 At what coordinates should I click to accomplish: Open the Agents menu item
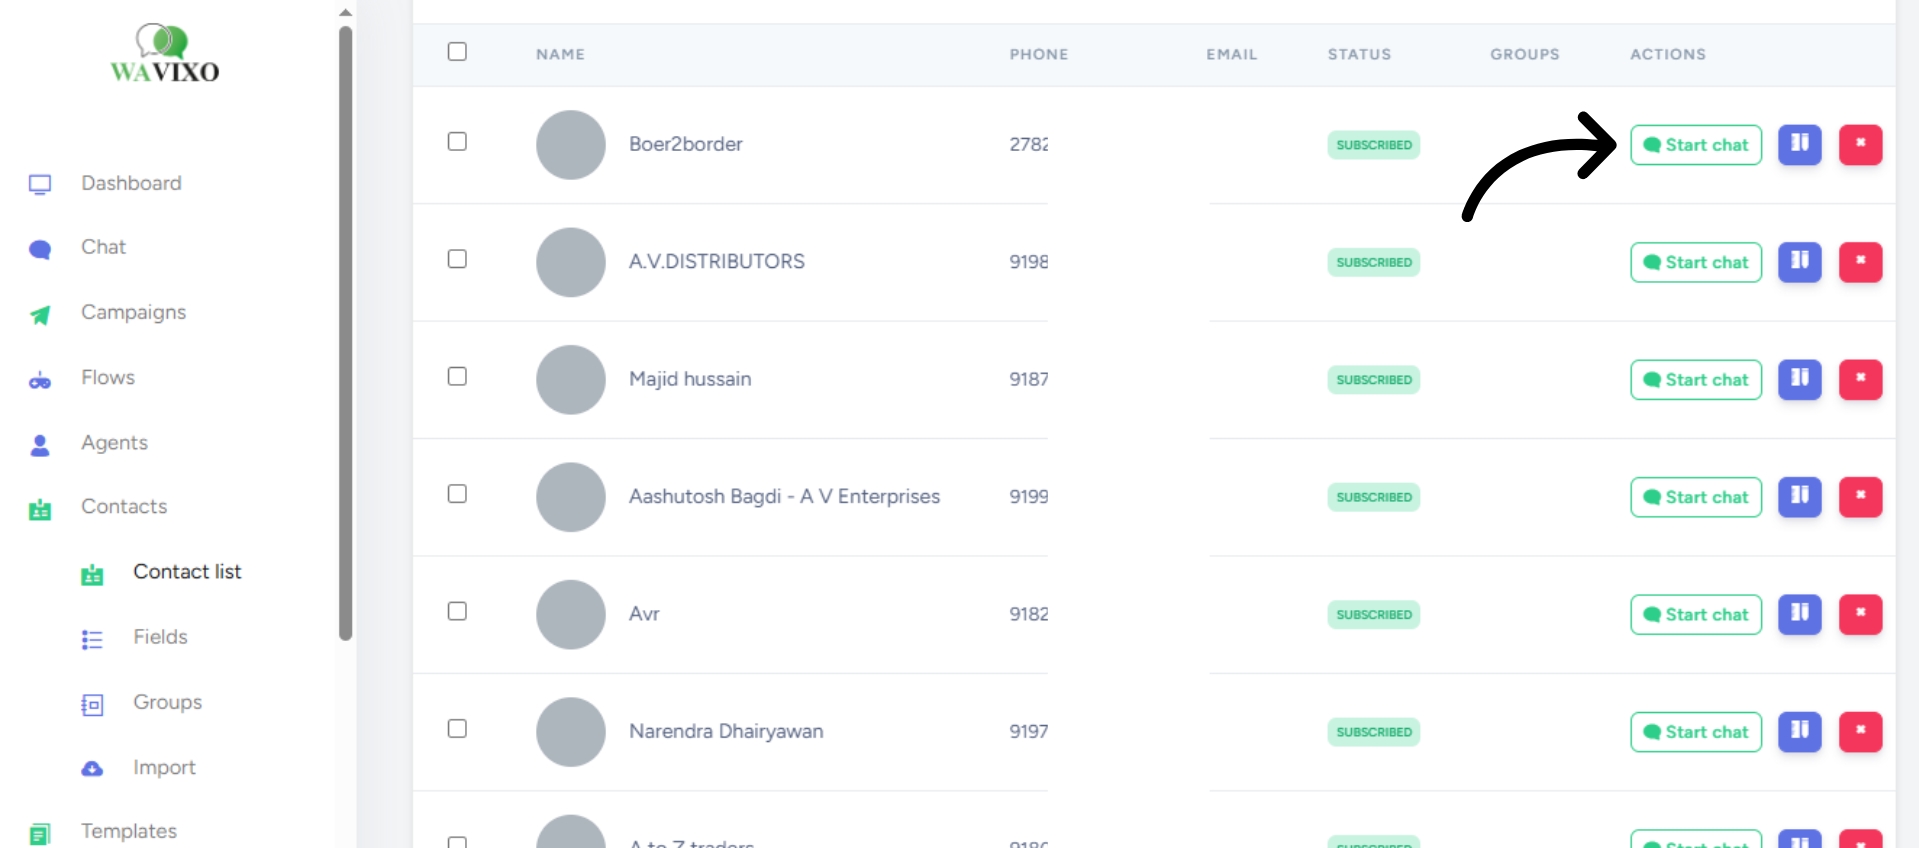click(x=114, y=442)
